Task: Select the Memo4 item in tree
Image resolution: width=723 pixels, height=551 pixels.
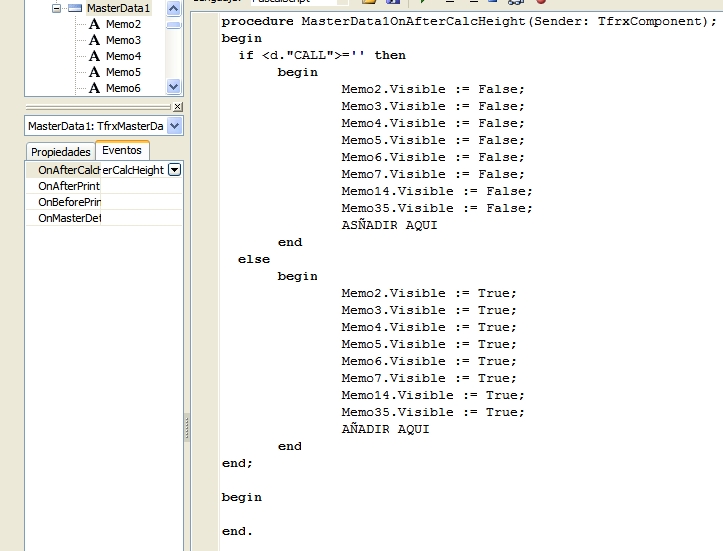Action: (x=123, y=56)
